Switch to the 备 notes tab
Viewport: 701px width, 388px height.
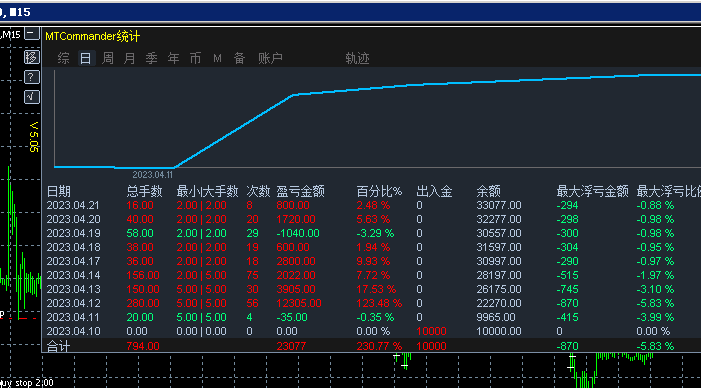[x=240, y=58]
